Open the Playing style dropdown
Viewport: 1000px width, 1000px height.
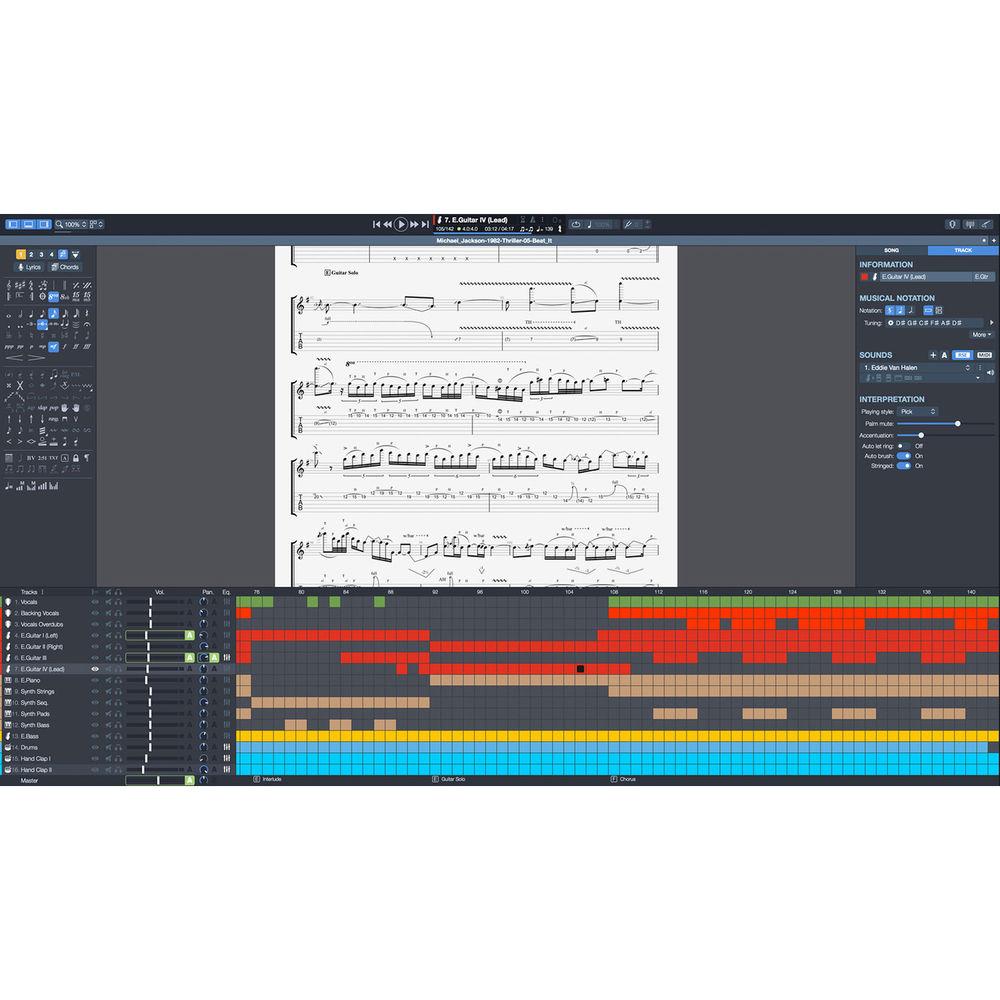[x=916, y=411]
